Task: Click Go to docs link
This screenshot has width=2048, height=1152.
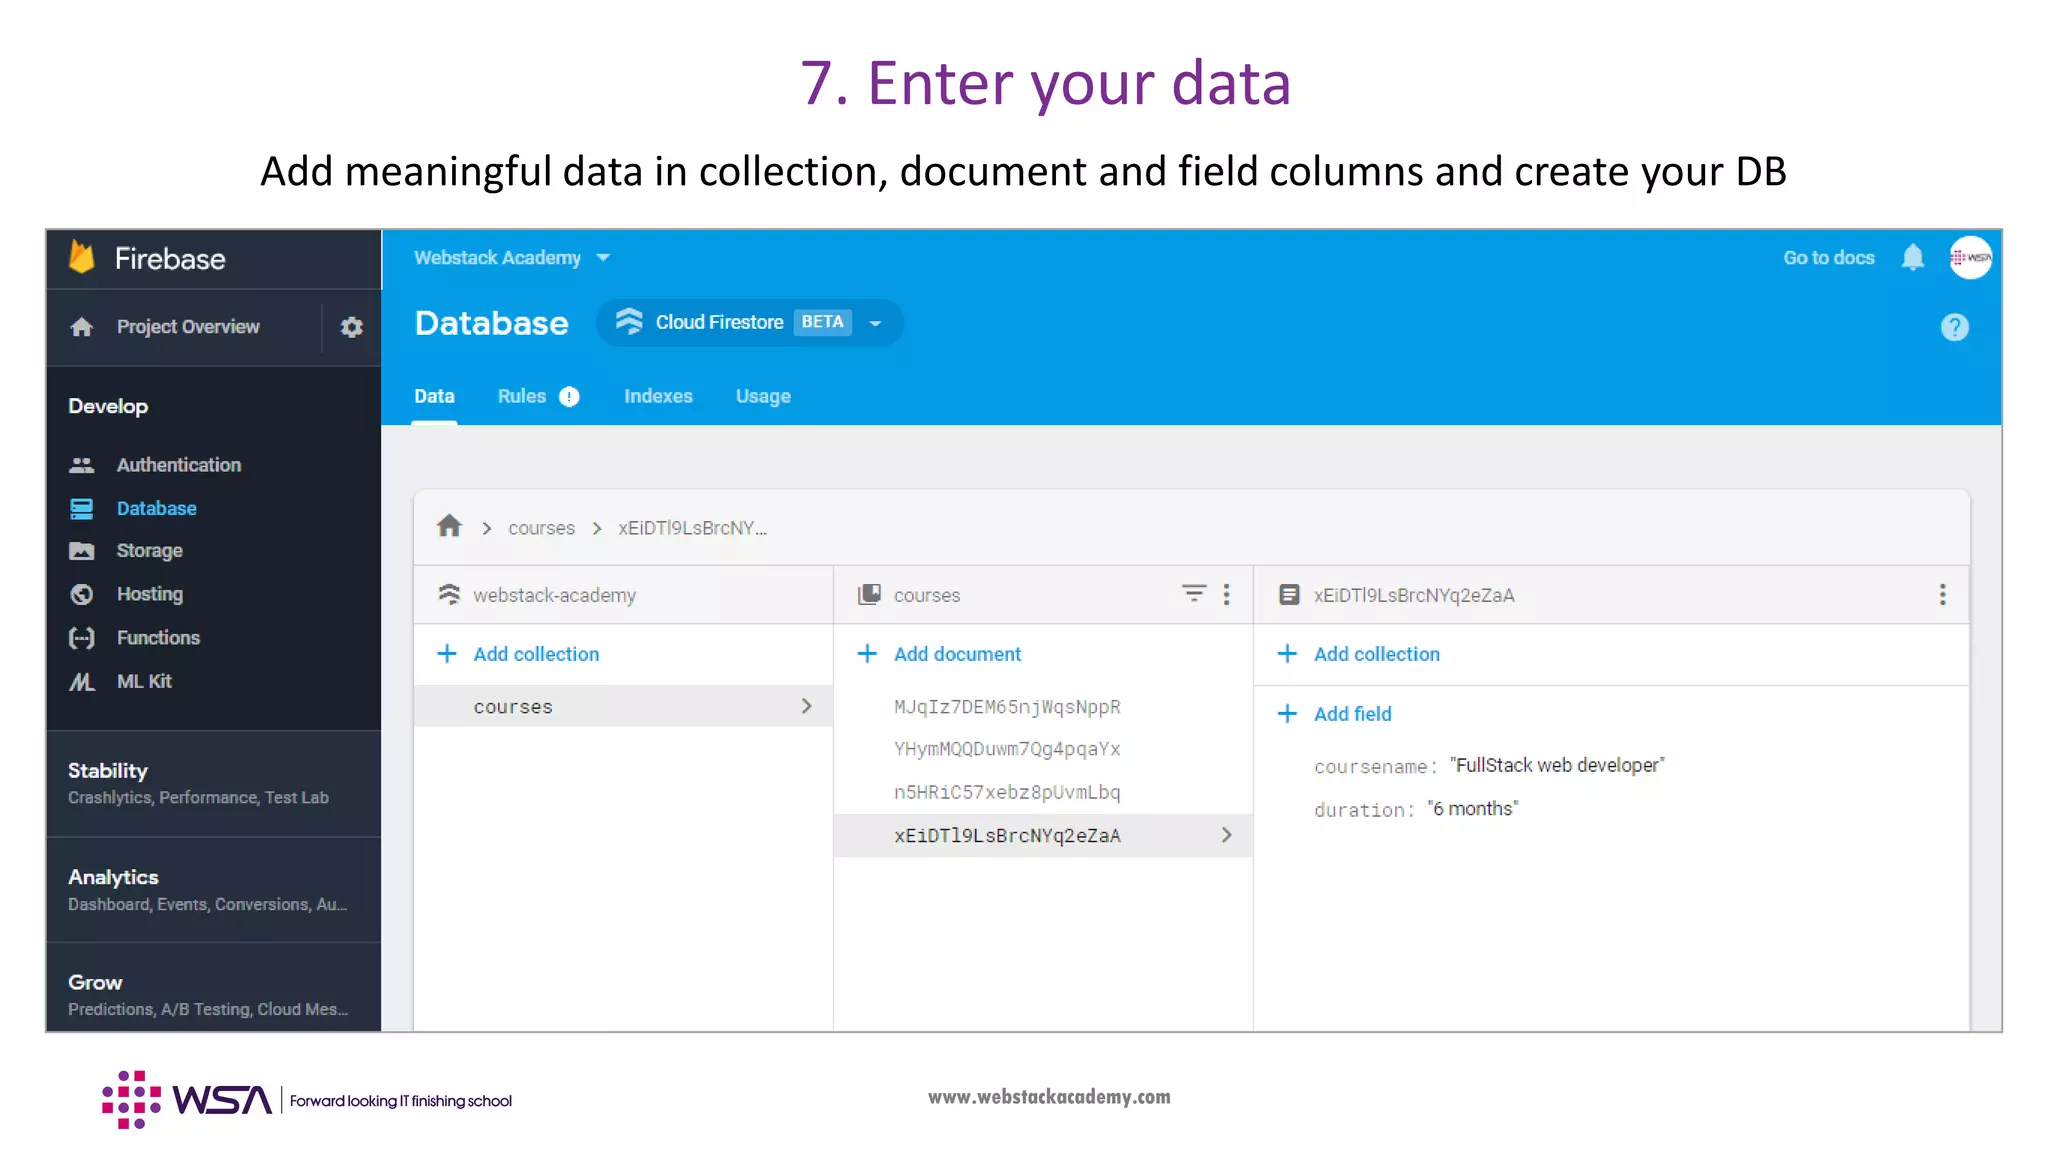Action: pos(1828,258)
